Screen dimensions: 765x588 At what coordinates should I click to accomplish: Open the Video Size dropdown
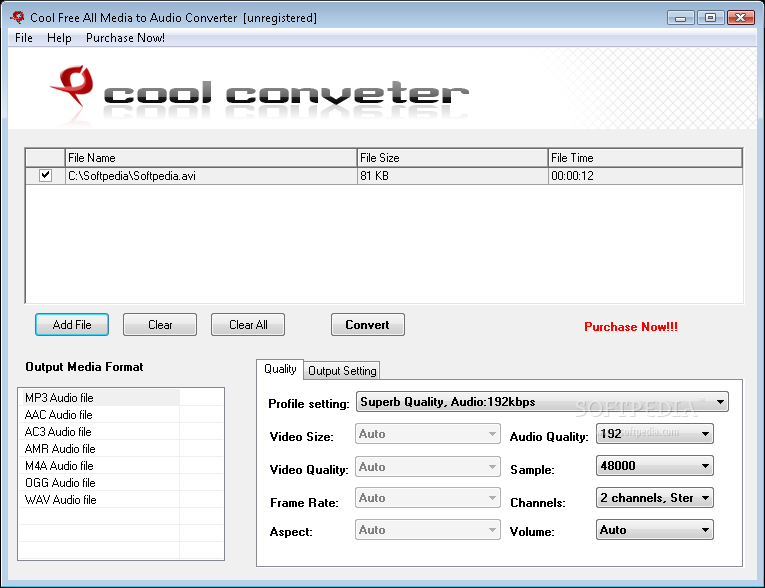pos(428,434)
